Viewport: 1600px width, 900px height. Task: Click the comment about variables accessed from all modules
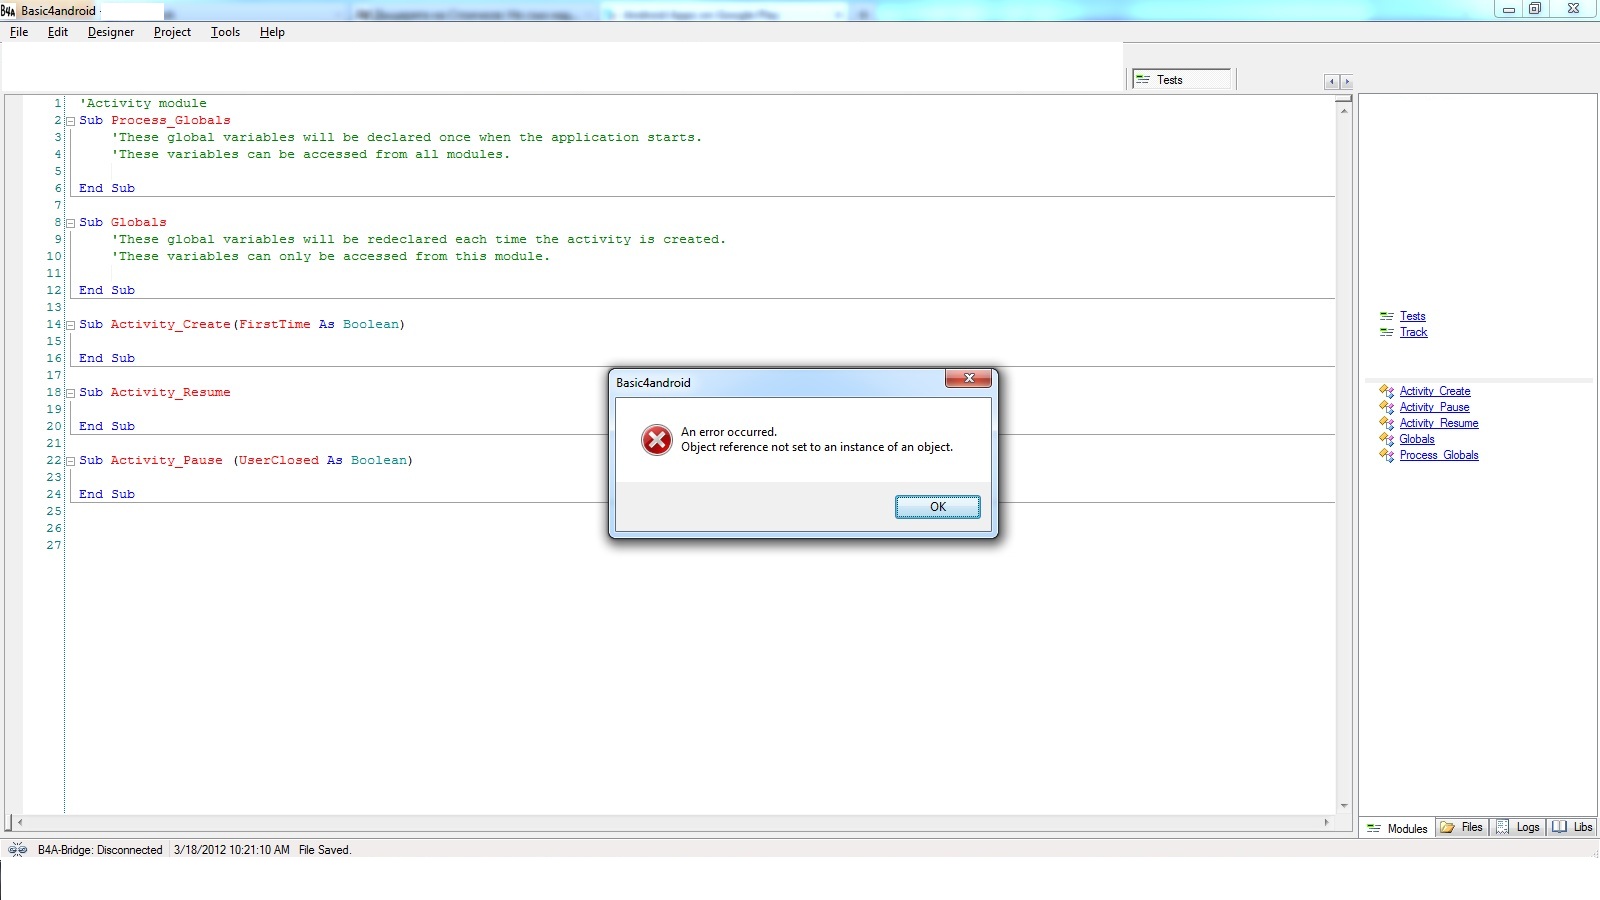(311, 154)
